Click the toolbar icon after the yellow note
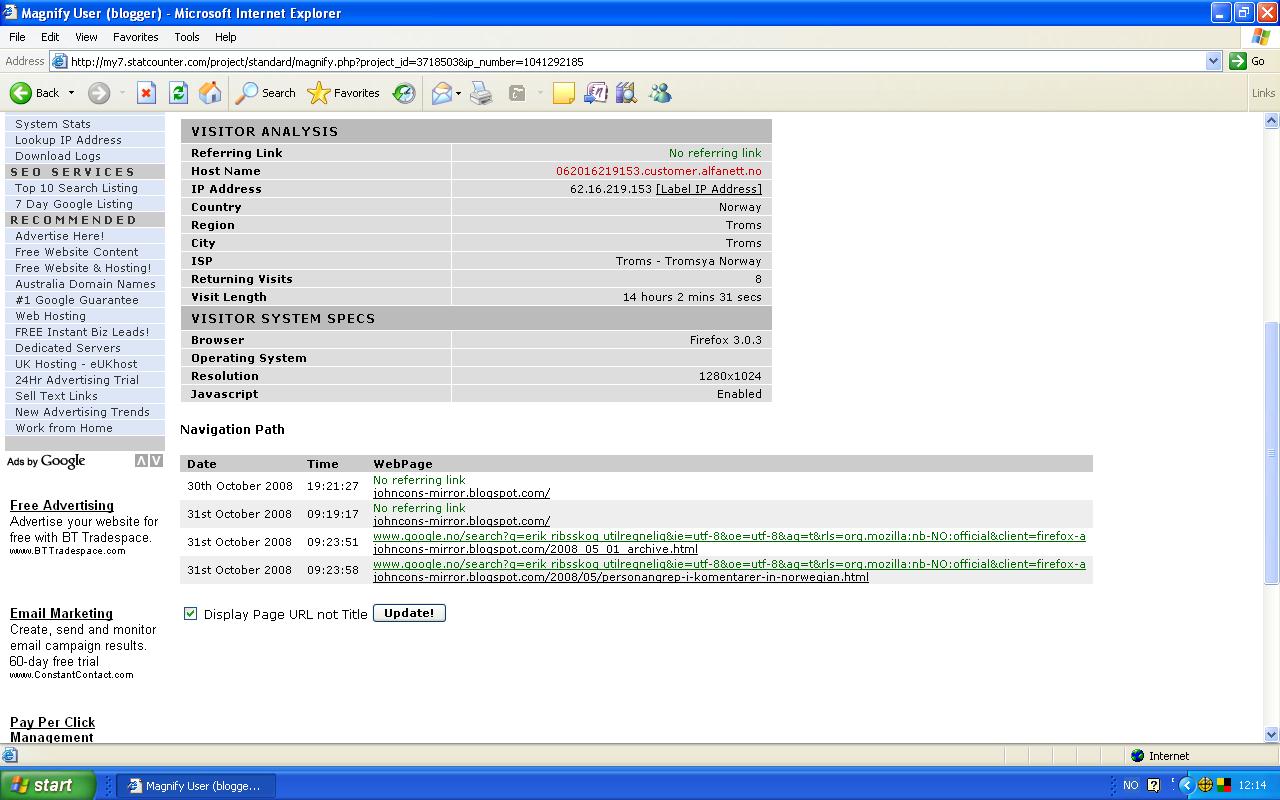 click(595, 93)
